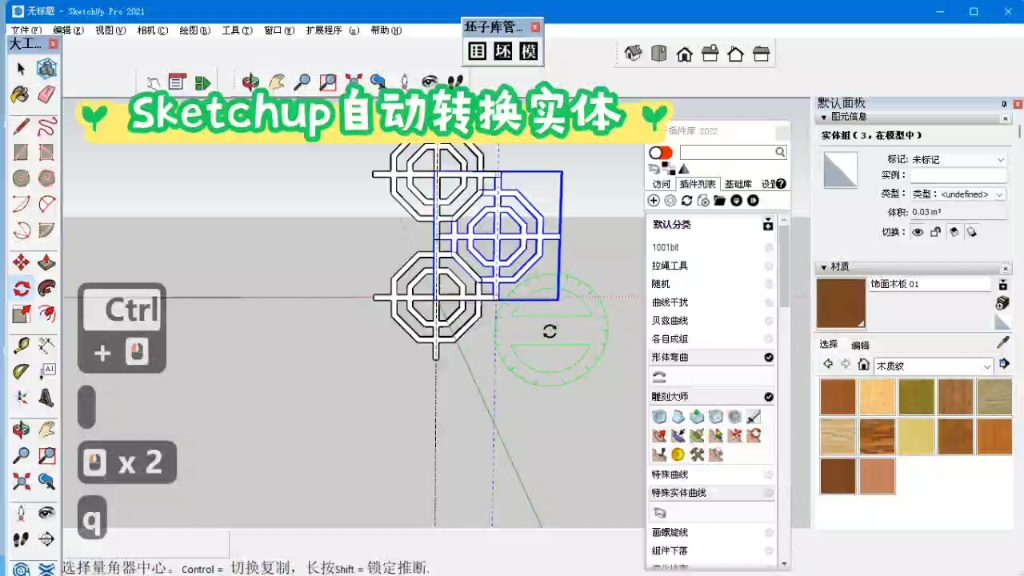Activate the Rotate tool in the left toolbar
The image size is (1024, 576).
20,288
